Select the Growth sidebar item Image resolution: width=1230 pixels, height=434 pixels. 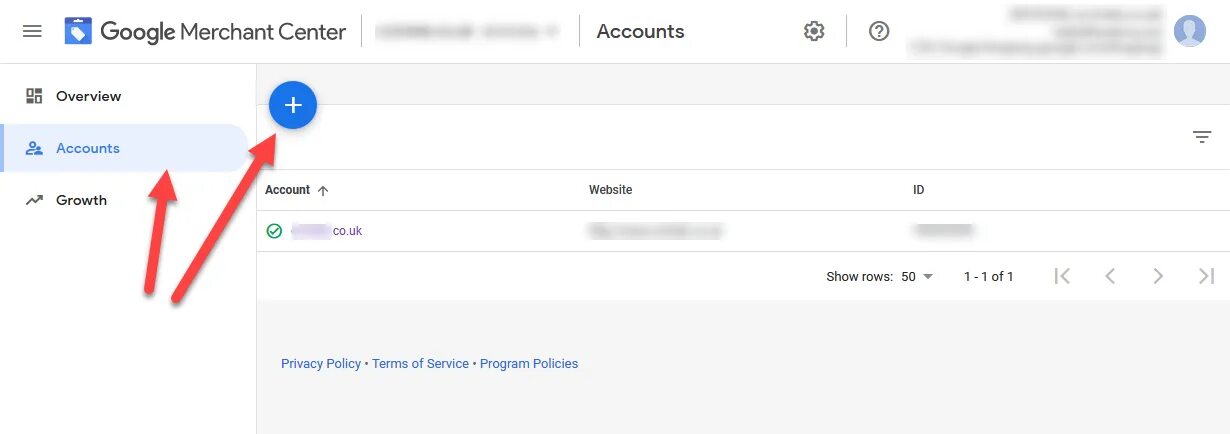pos(81,200)
